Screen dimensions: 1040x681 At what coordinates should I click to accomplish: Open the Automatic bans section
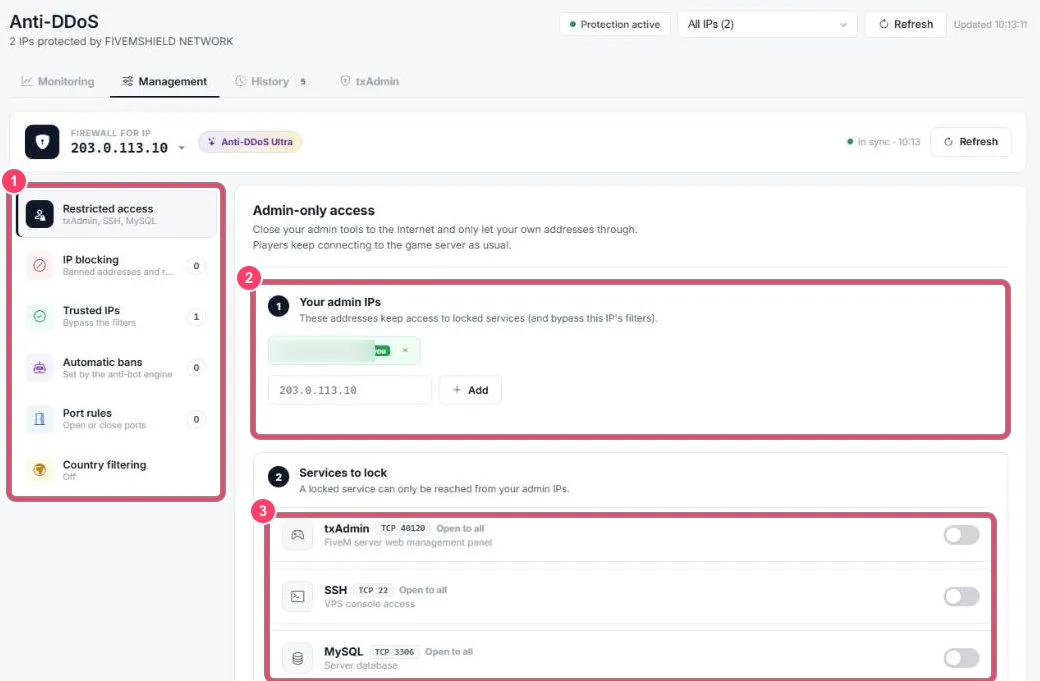(x=117, y=367)
